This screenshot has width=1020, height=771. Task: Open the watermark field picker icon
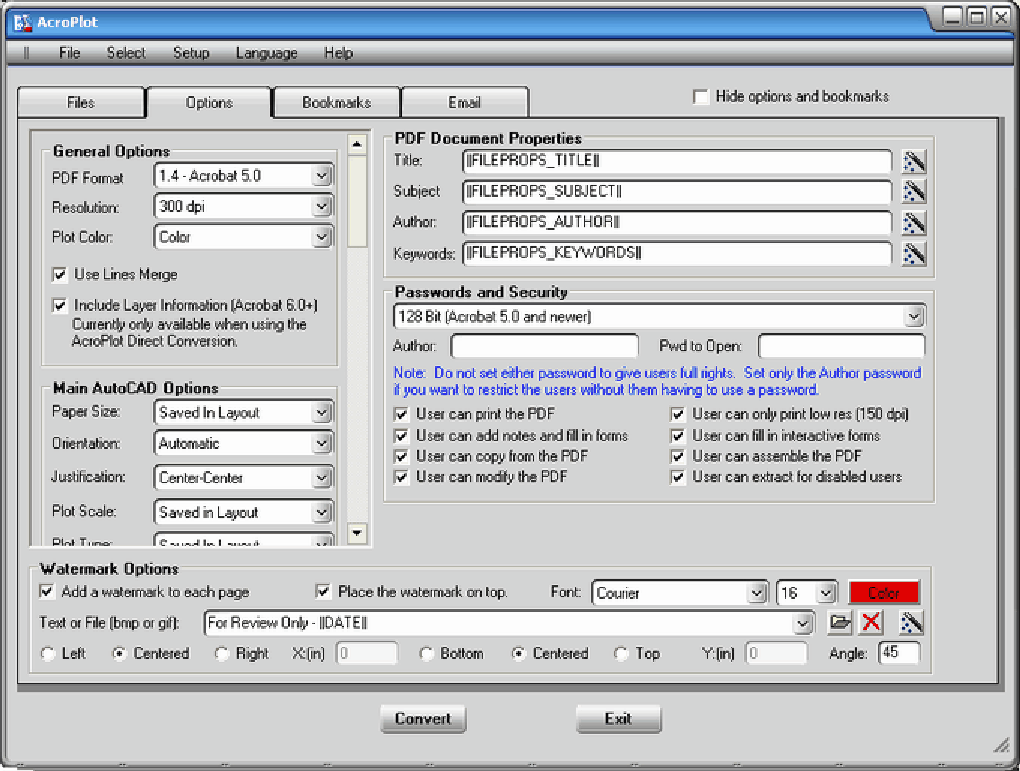[911, 623]
